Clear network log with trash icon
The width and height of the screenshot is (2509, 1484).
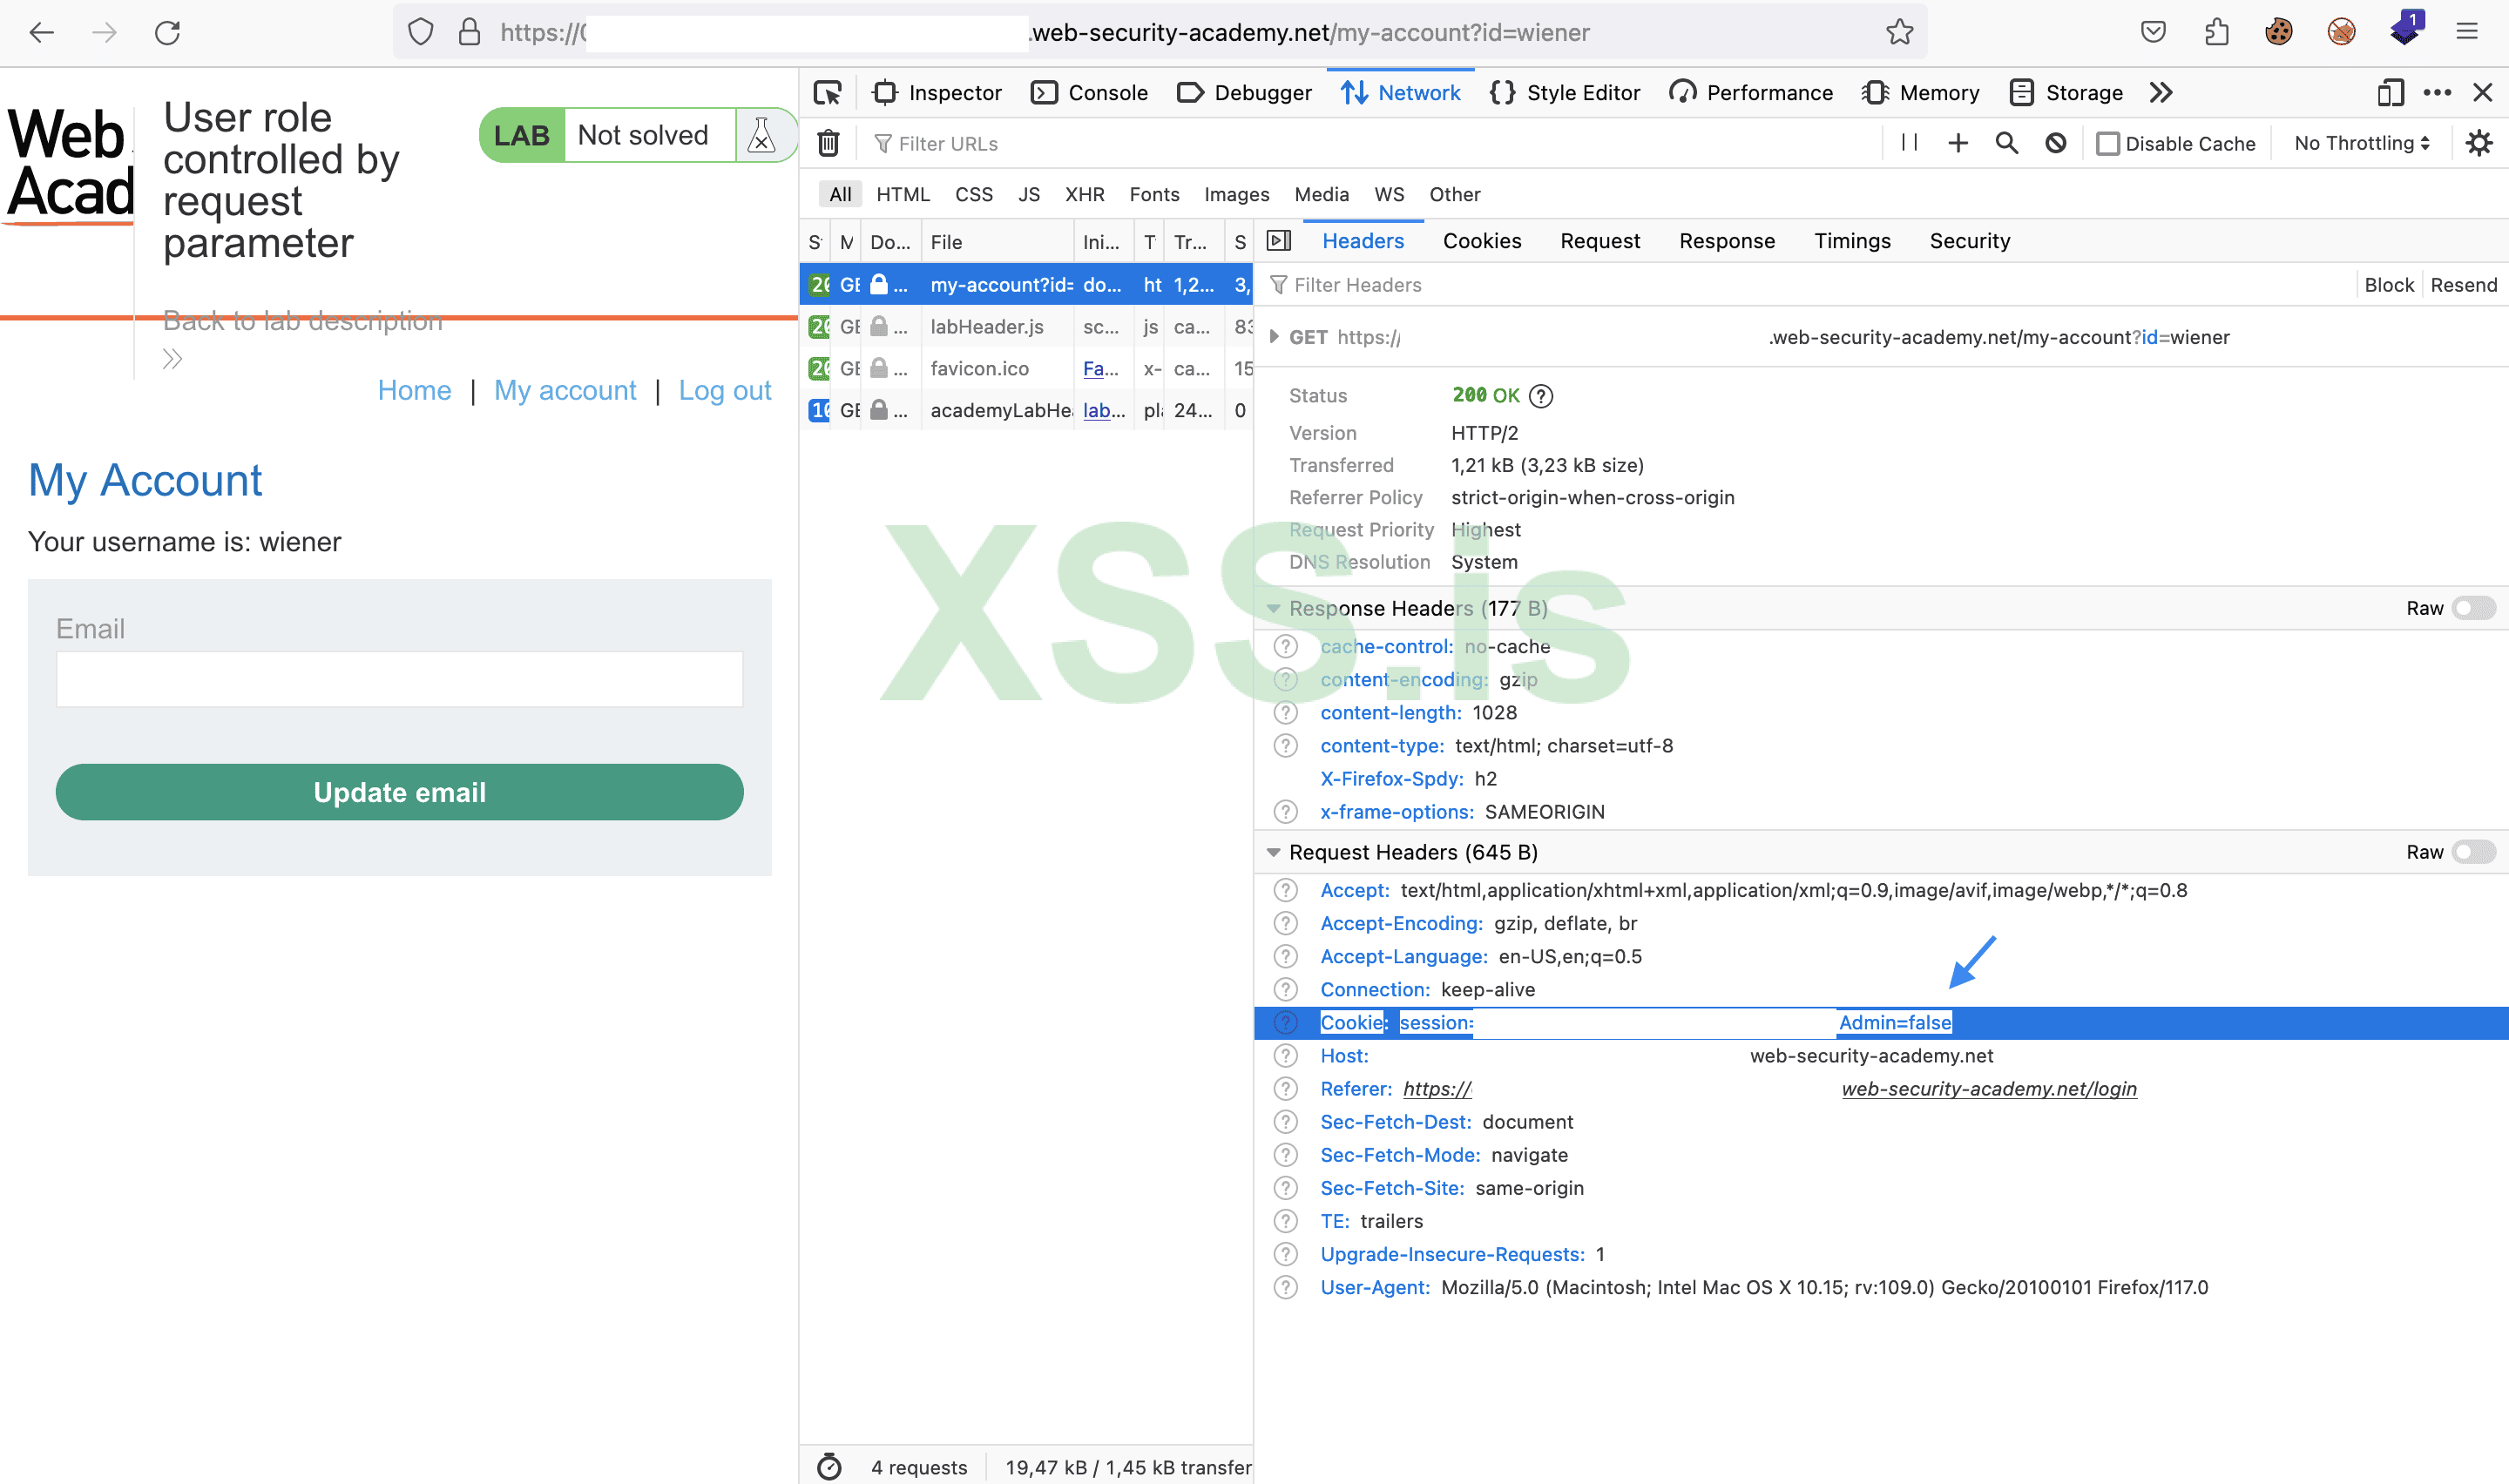pyautogui.click(x=828, y=143)
